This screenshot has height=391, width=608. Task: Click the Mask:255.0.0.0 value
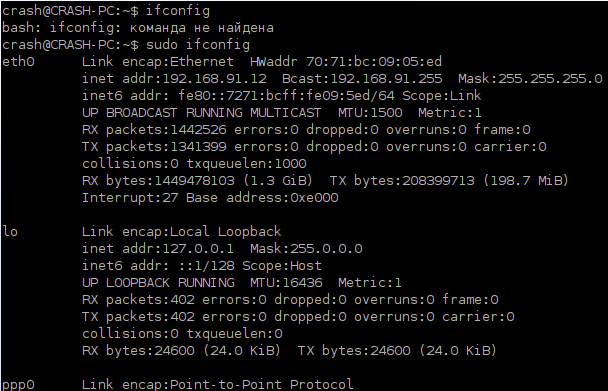coord(306,249)
